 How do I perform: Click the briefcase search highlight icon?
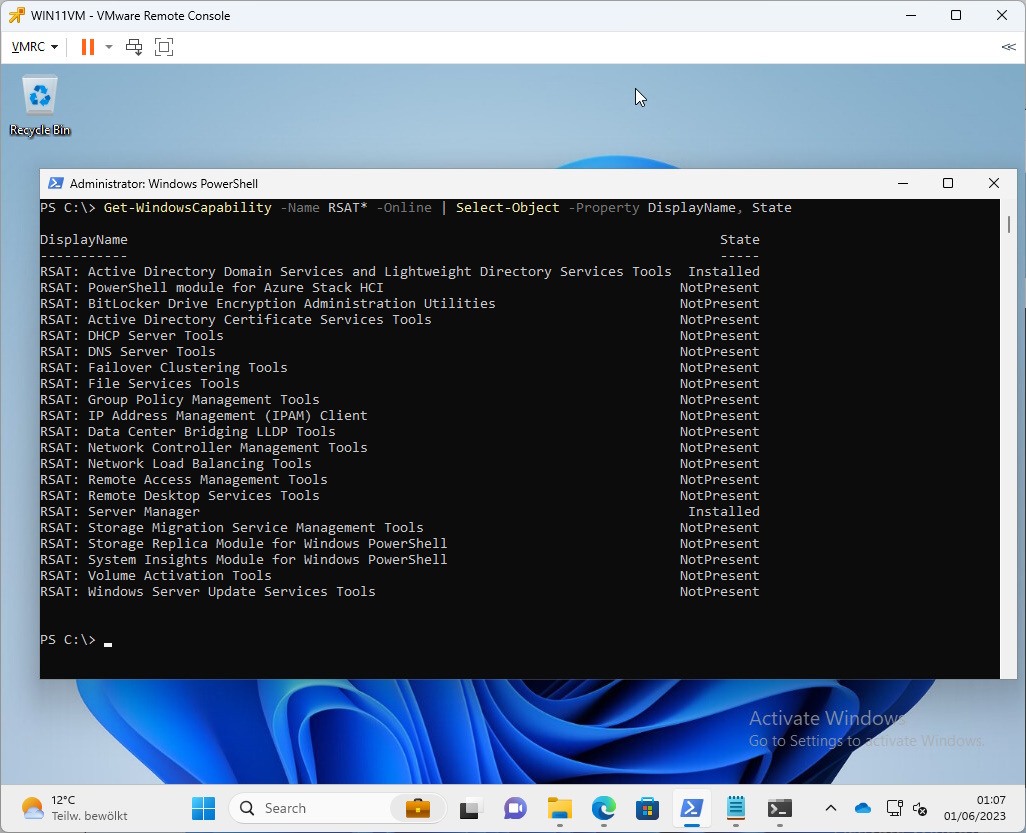point(417,808)
